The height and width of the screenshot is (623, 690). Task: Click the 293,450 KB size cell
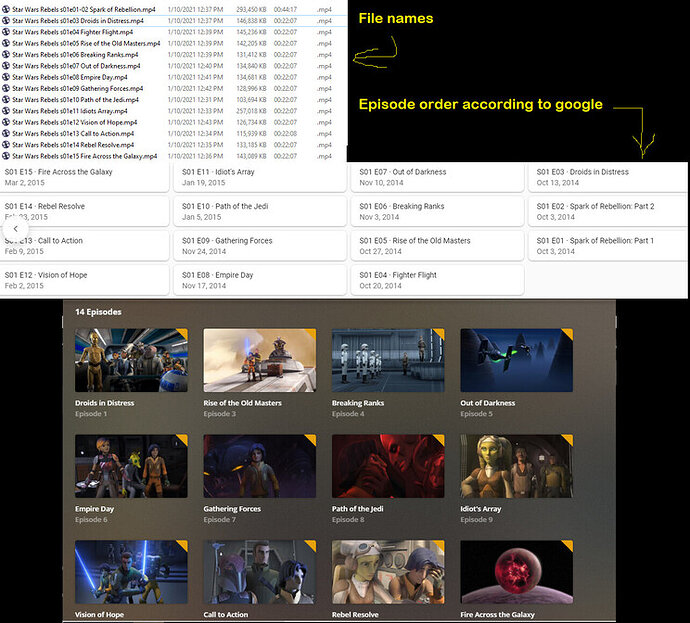(251, 9)
